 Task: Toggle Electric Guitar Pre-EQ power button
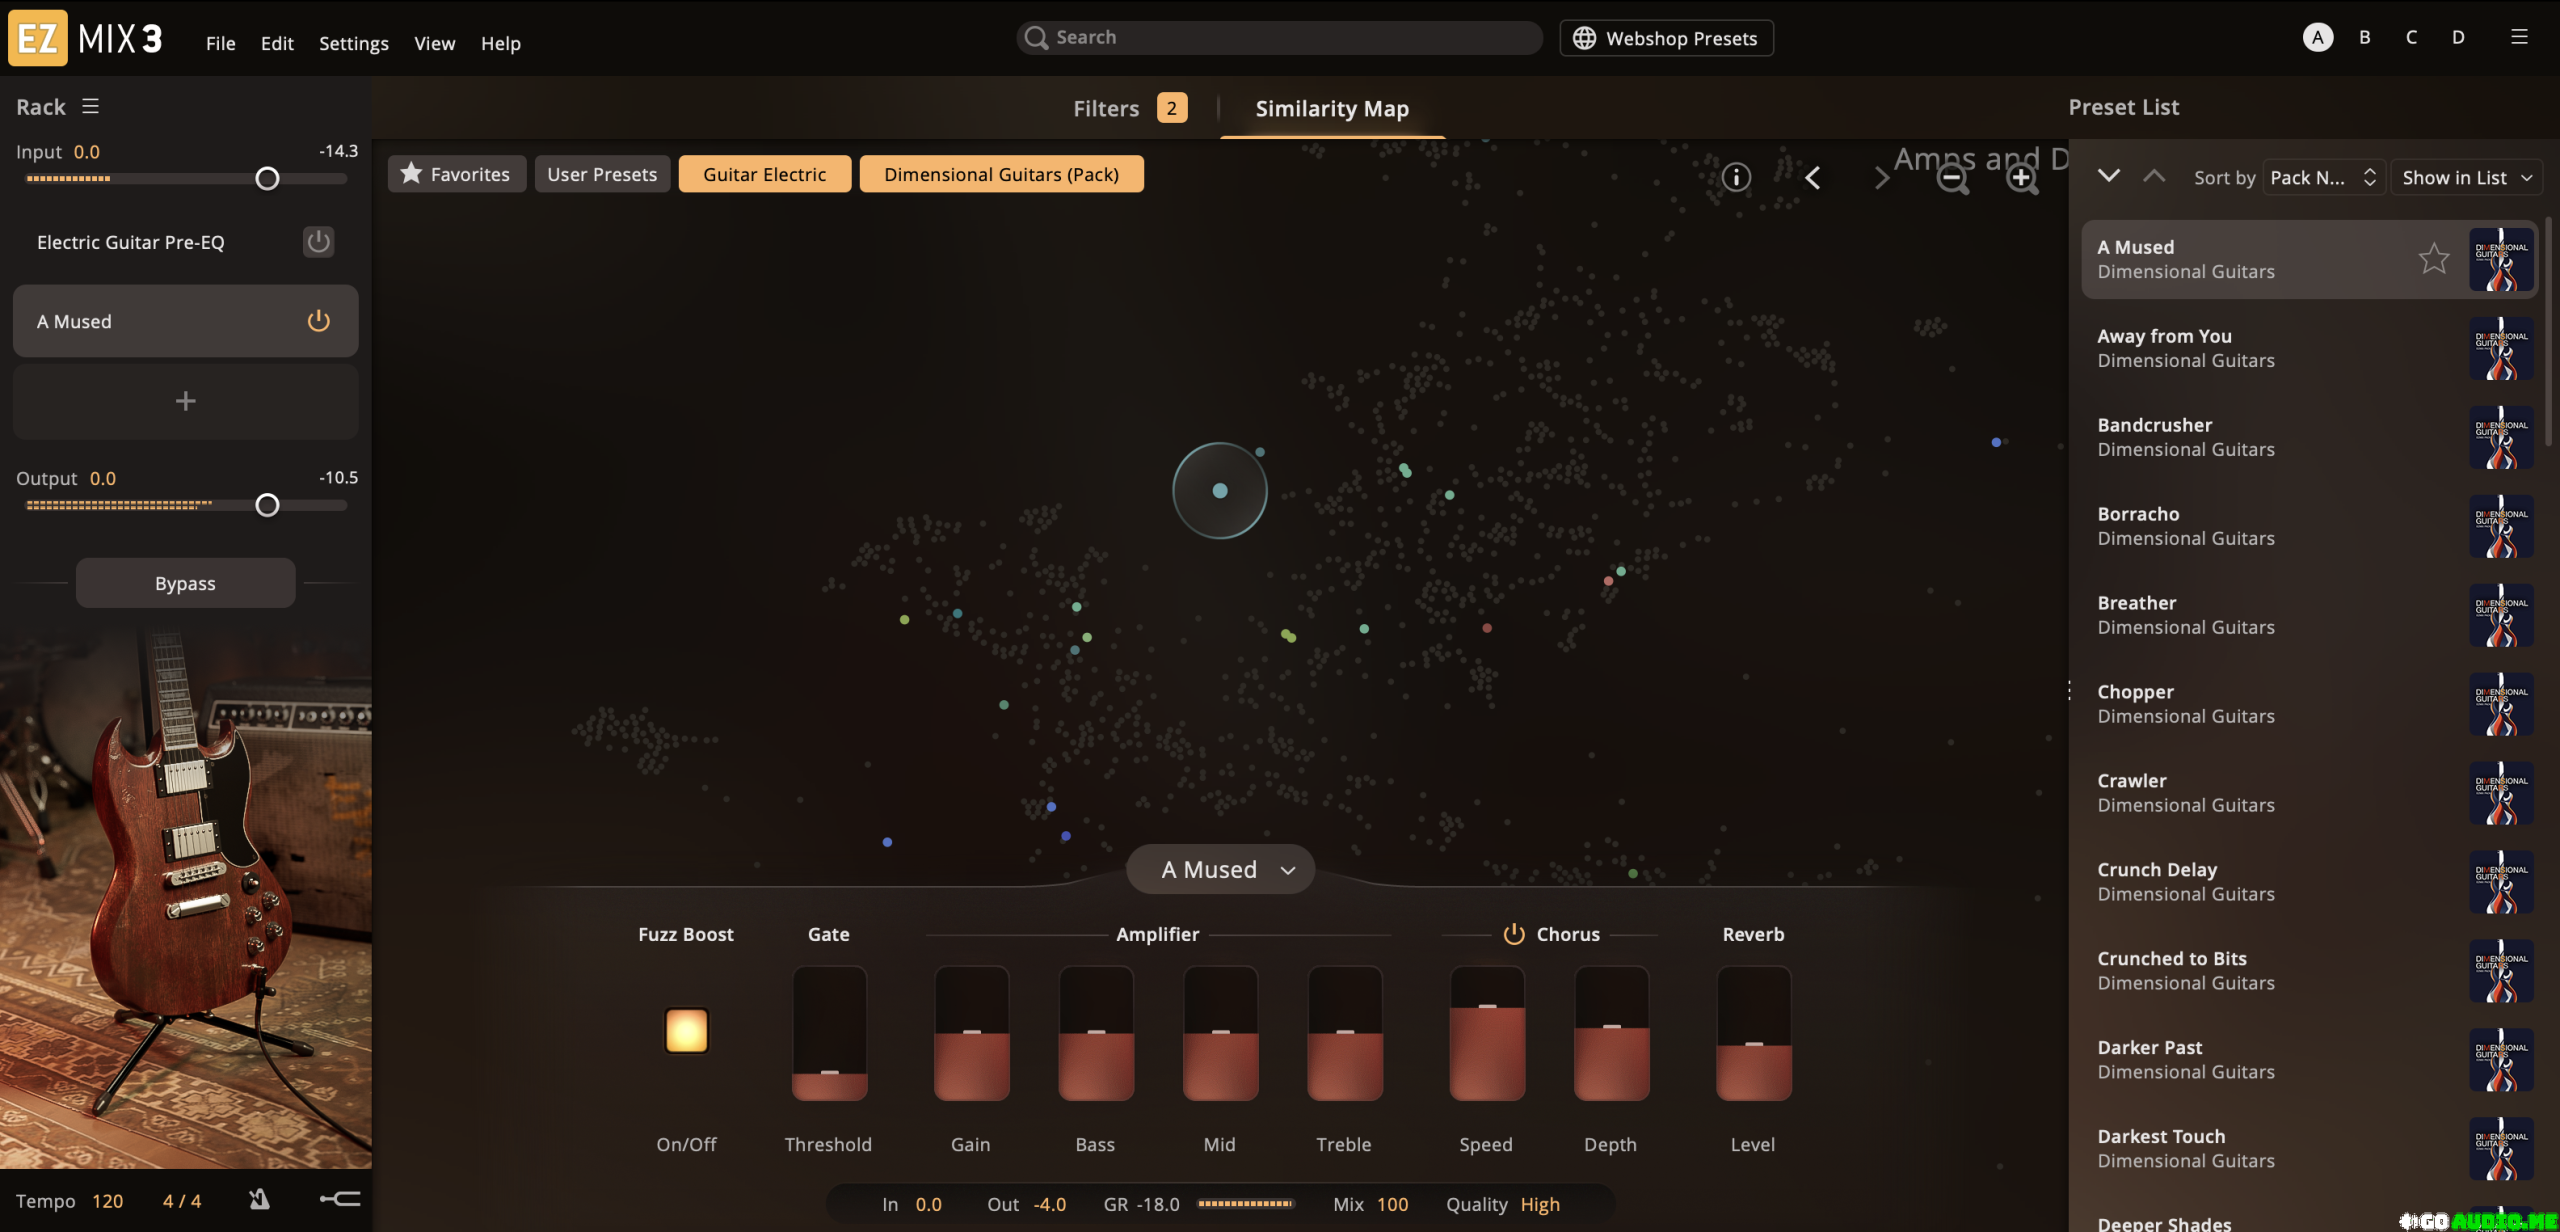tap(318, 242)
